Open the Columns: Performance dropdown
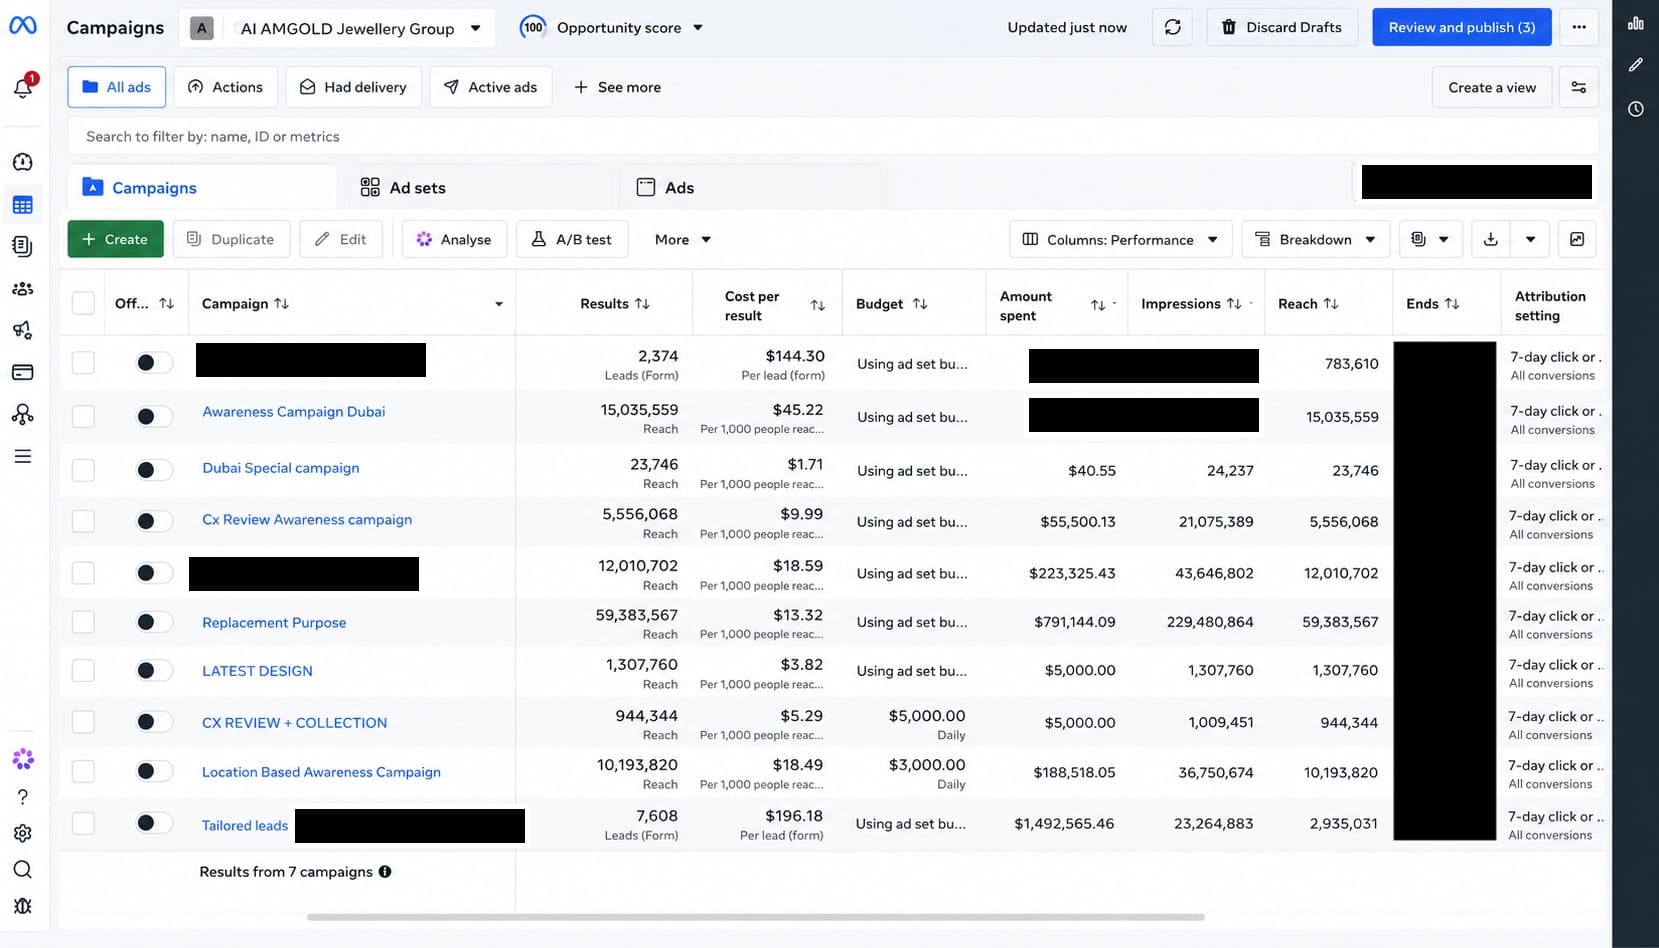Image resolution: width=1659 pixels, height=948 pixels. click(x=1120, y=239)
